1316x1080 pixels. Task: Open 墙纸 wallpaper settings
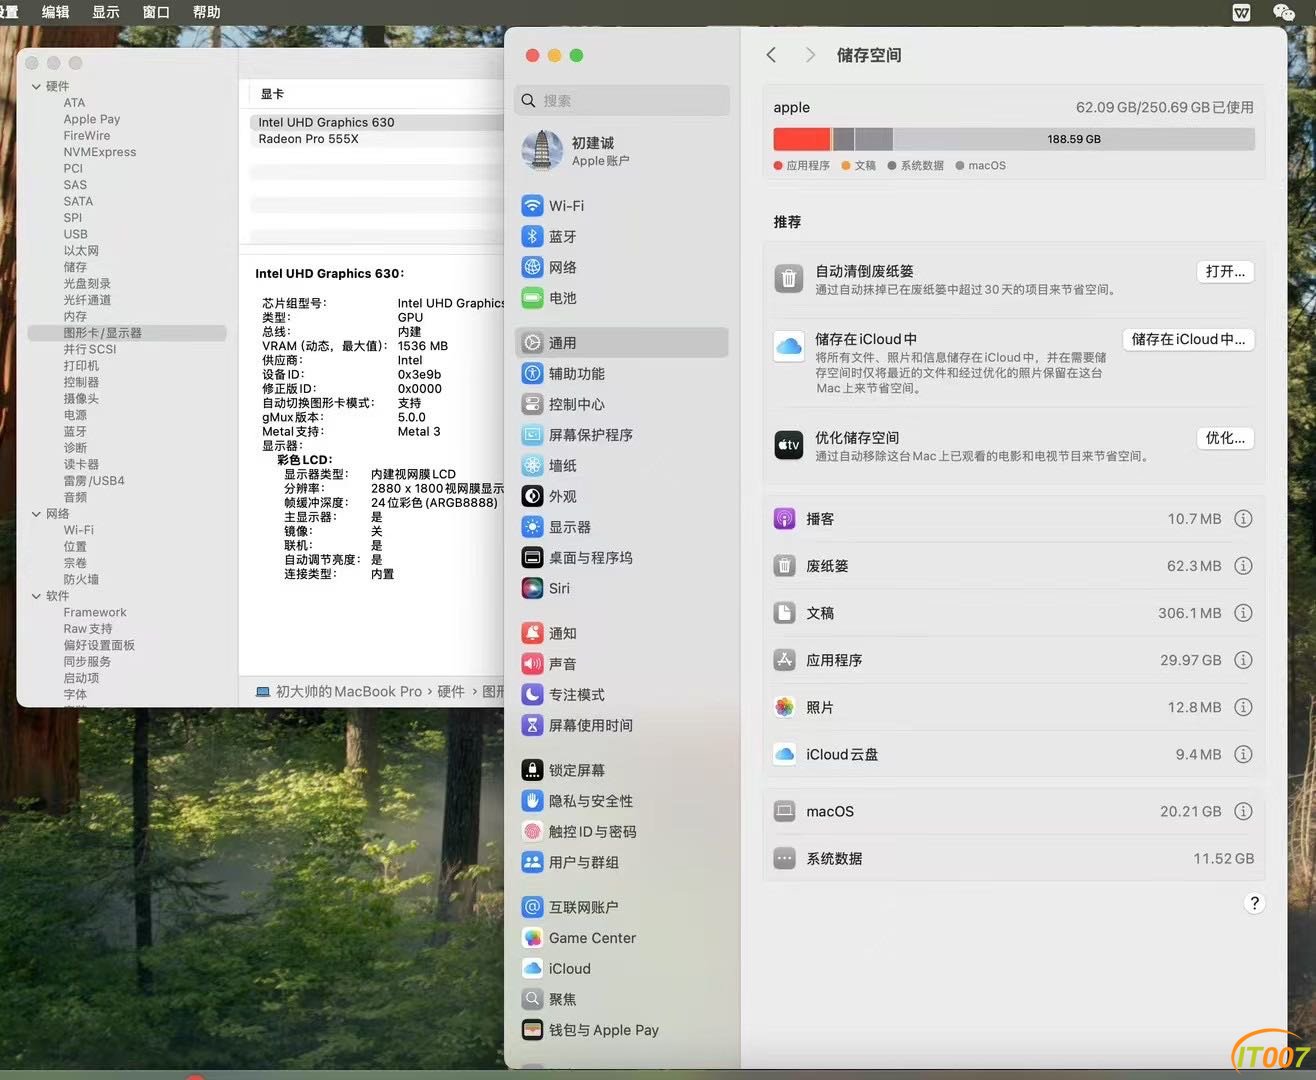tap(622, 466)
